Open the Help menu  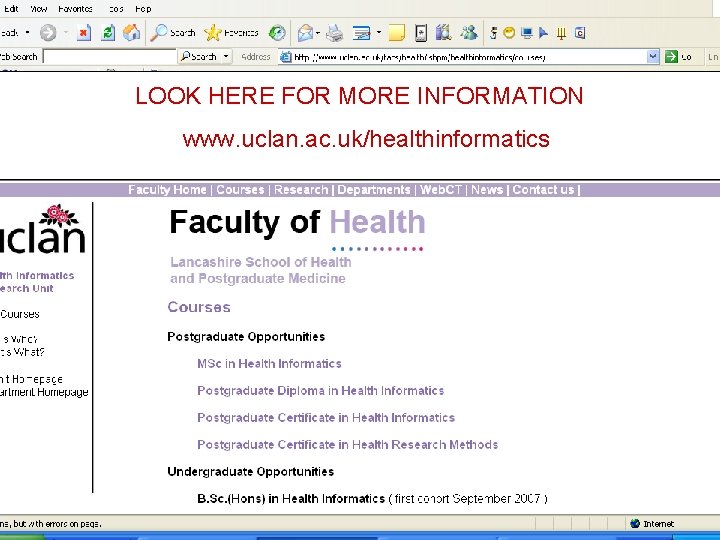(143, 9)
